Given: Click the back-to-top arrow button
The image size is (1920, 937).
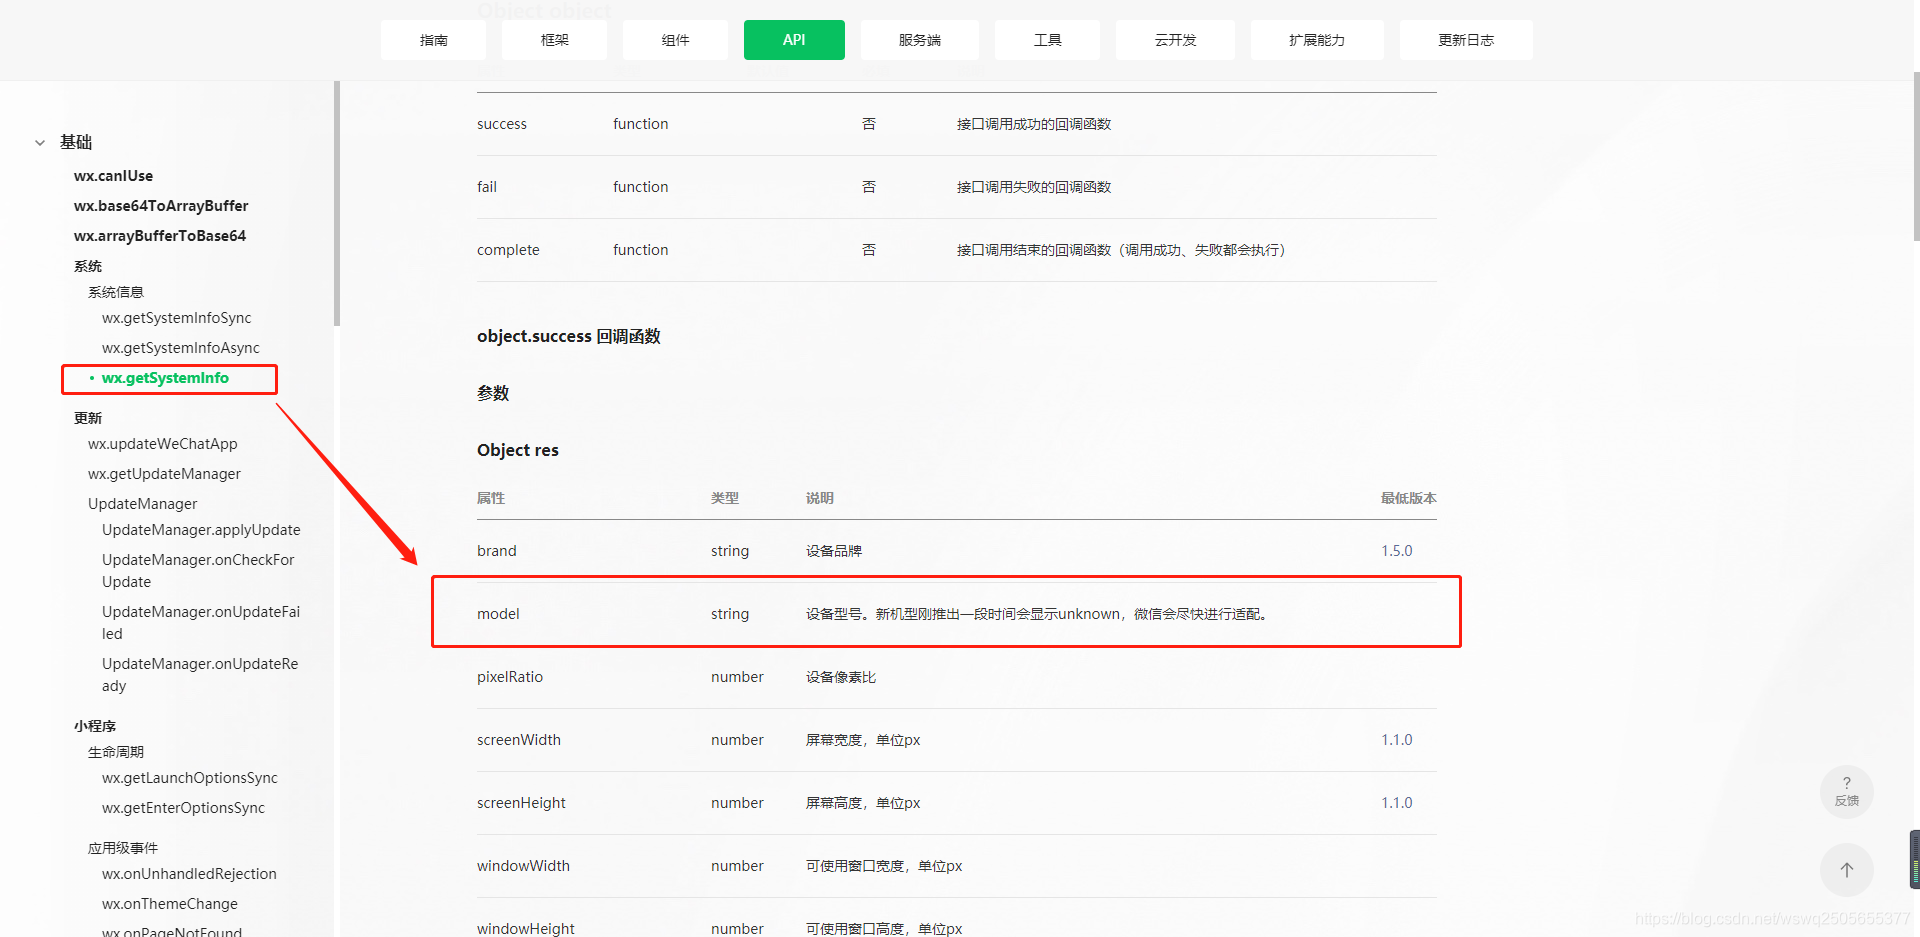Looking at the screenshot, I should [1846, 869].
